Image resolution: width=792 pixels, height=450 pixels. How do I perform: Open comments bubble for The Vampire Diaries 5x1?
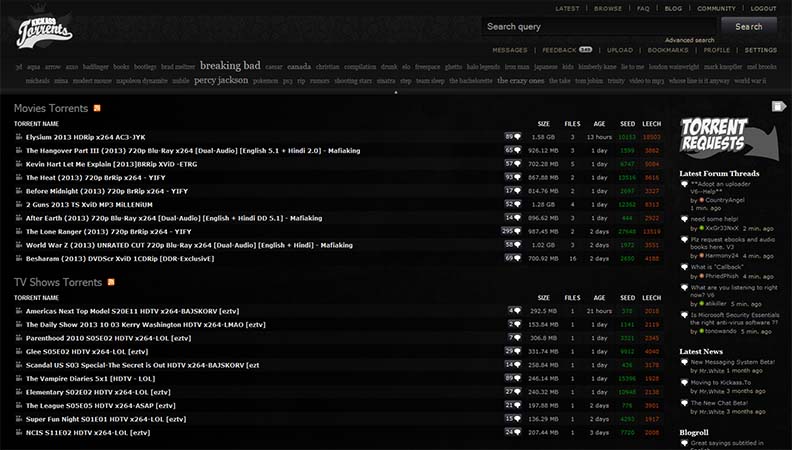[513, 378]
